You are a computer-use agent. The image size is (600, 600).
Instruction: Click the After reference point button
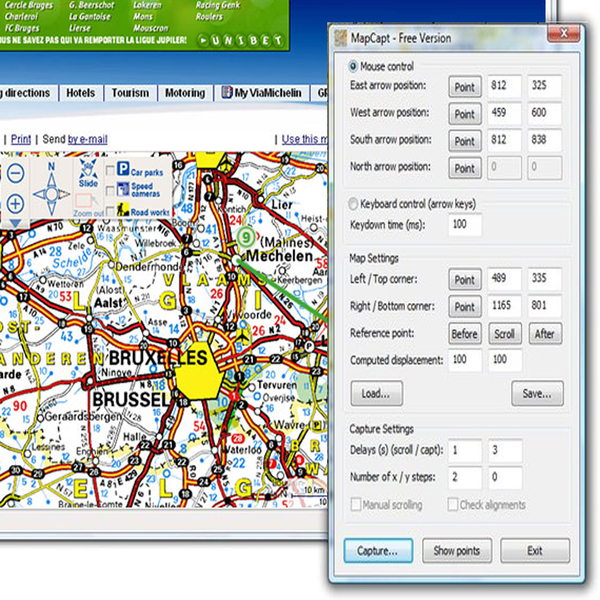[545, 334]
